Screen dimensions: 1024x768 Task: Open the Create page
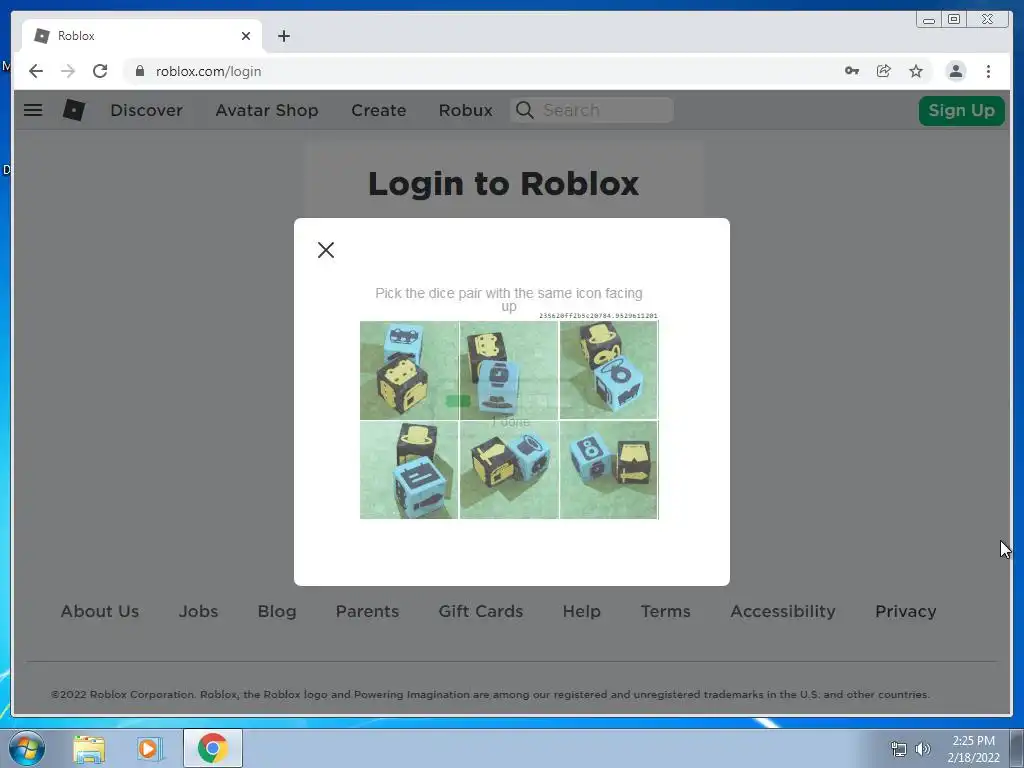point(379,110)
